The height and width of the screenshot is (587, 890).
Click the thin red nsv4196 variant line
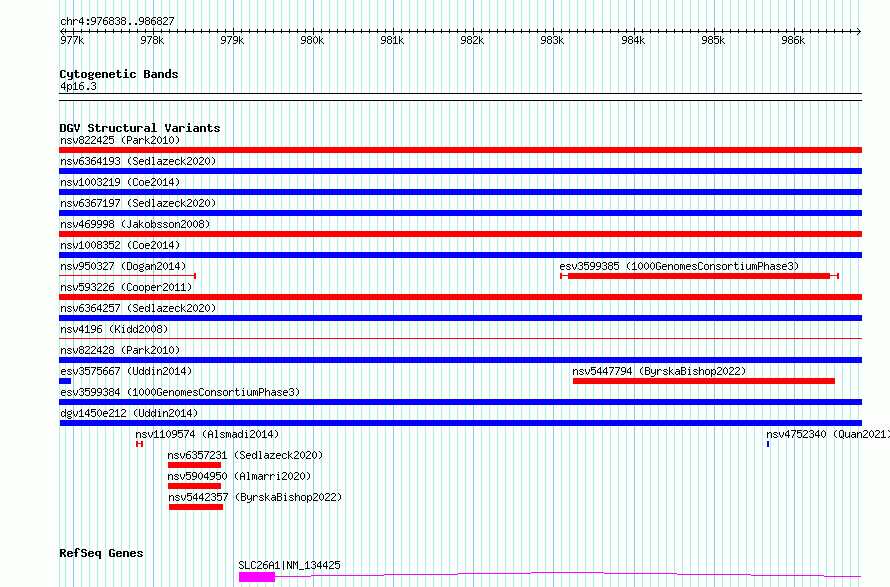(x=460, y=339)
